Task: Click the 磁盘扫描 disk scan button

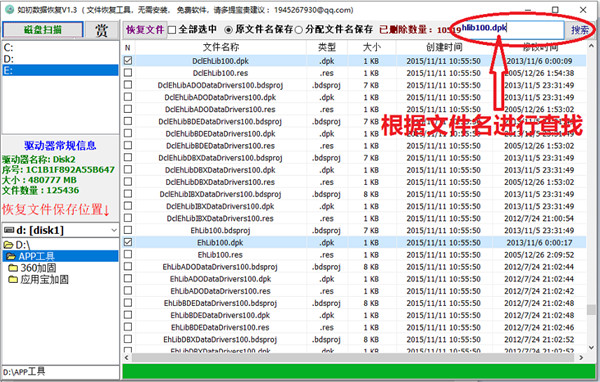Action: [x=42, y=30]
